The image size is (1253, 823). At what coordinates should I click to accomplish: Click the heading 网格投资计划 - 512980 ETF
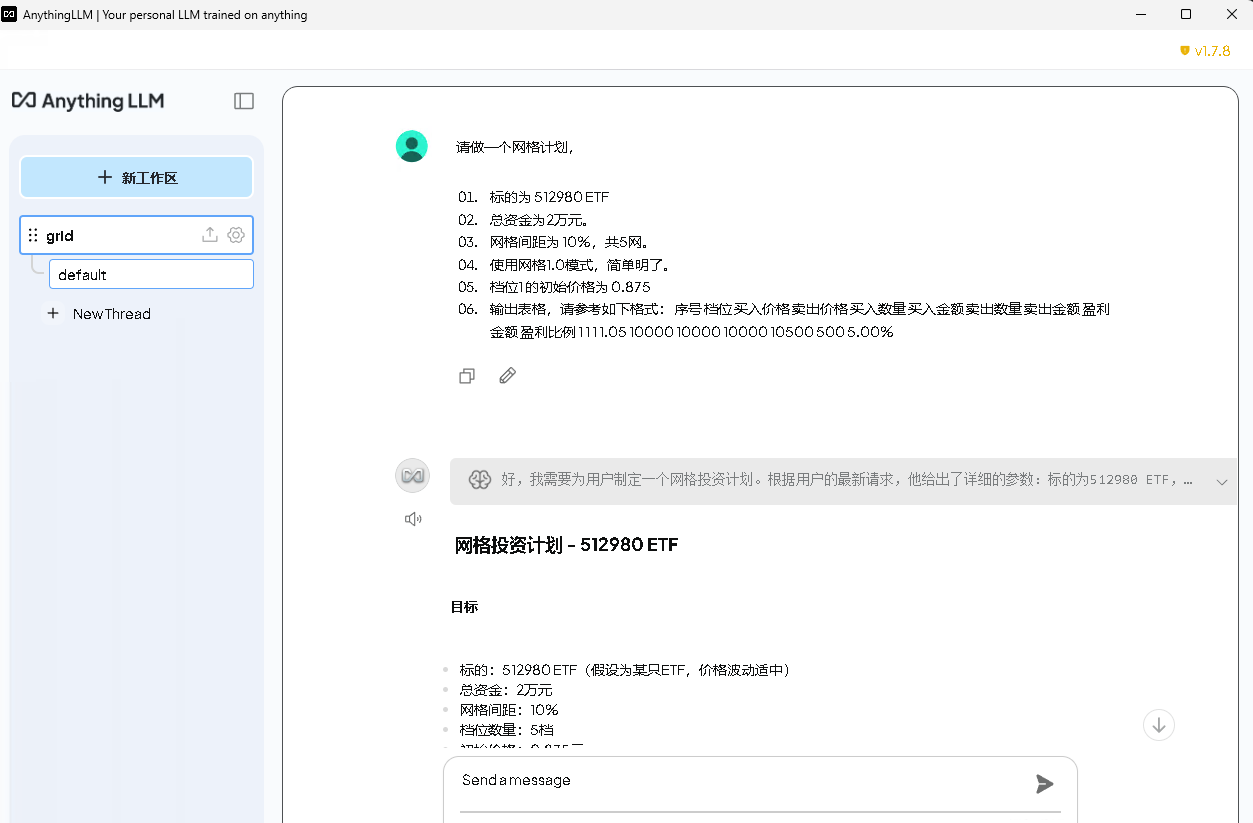click(x=567, y=545)
